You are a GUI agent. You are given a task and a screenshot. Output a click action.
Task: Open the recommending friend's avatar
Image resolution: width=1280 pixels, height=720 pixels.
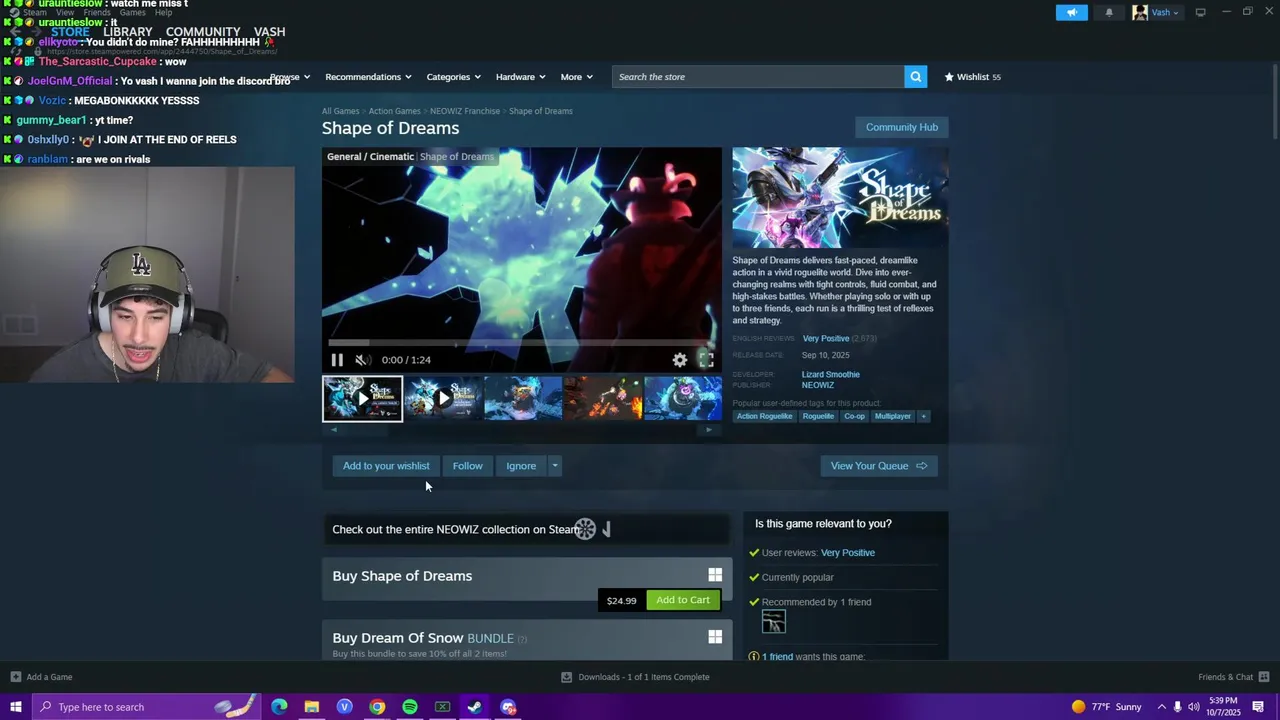[x=773, y=622]
